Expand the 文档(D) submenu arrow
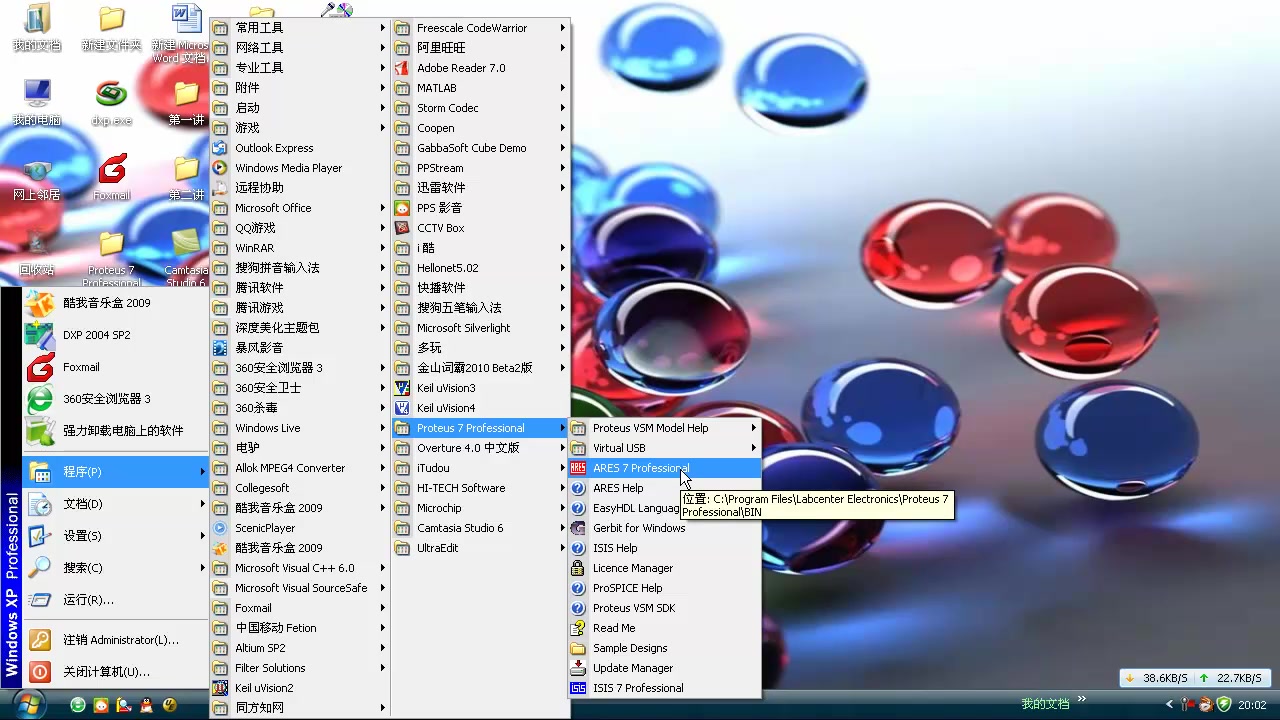This screenshot has height=720, width=1280. click(202, 503)
